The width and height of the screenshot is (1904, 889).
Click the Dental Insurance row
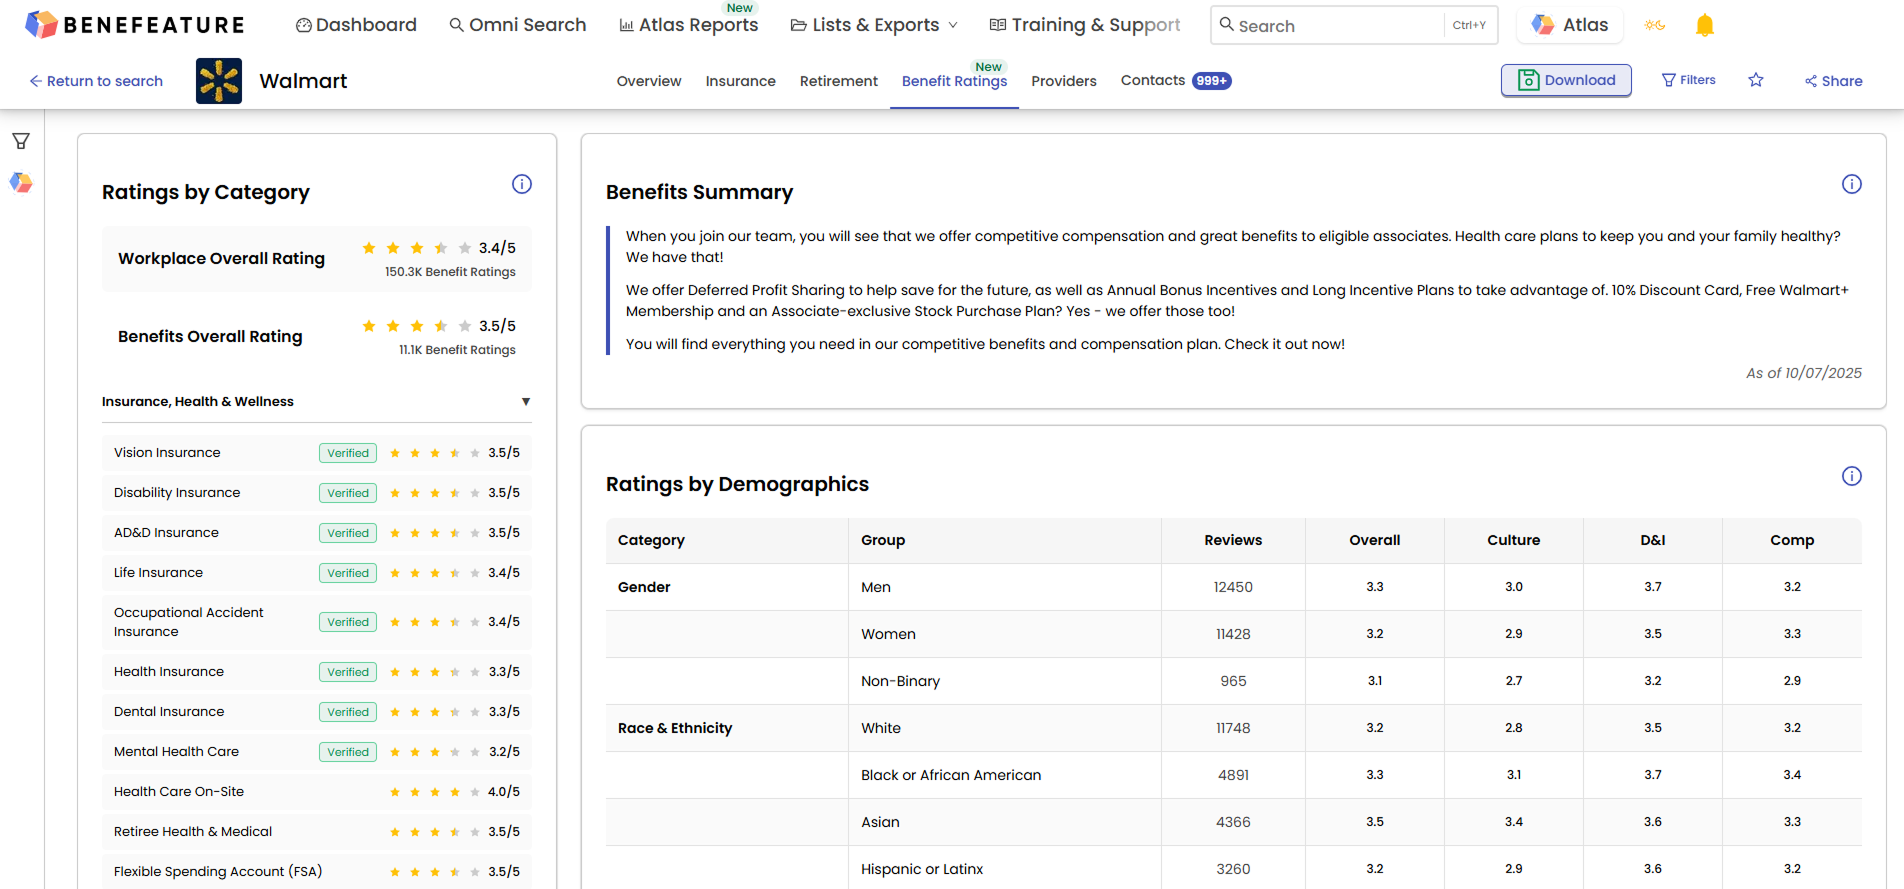click(x=317, y=712)
